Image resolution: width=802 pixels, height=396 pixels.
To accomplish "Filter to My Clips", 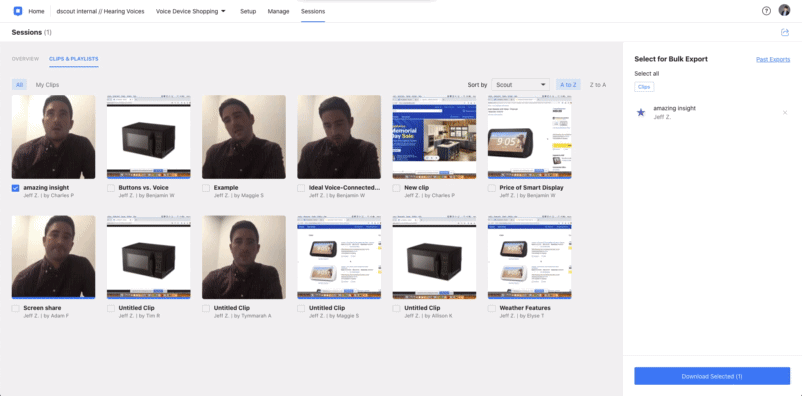I will tap(47, 84).
